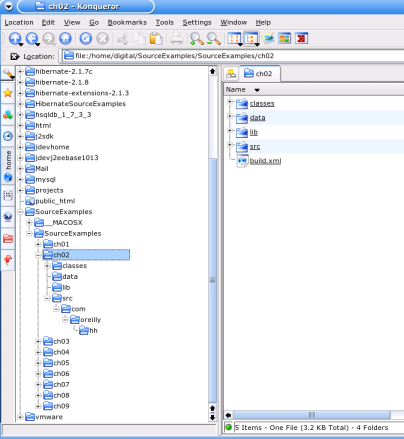Select the ch02 tab
The width and height of the screenshot is (404, 439).
click(260, 74)
